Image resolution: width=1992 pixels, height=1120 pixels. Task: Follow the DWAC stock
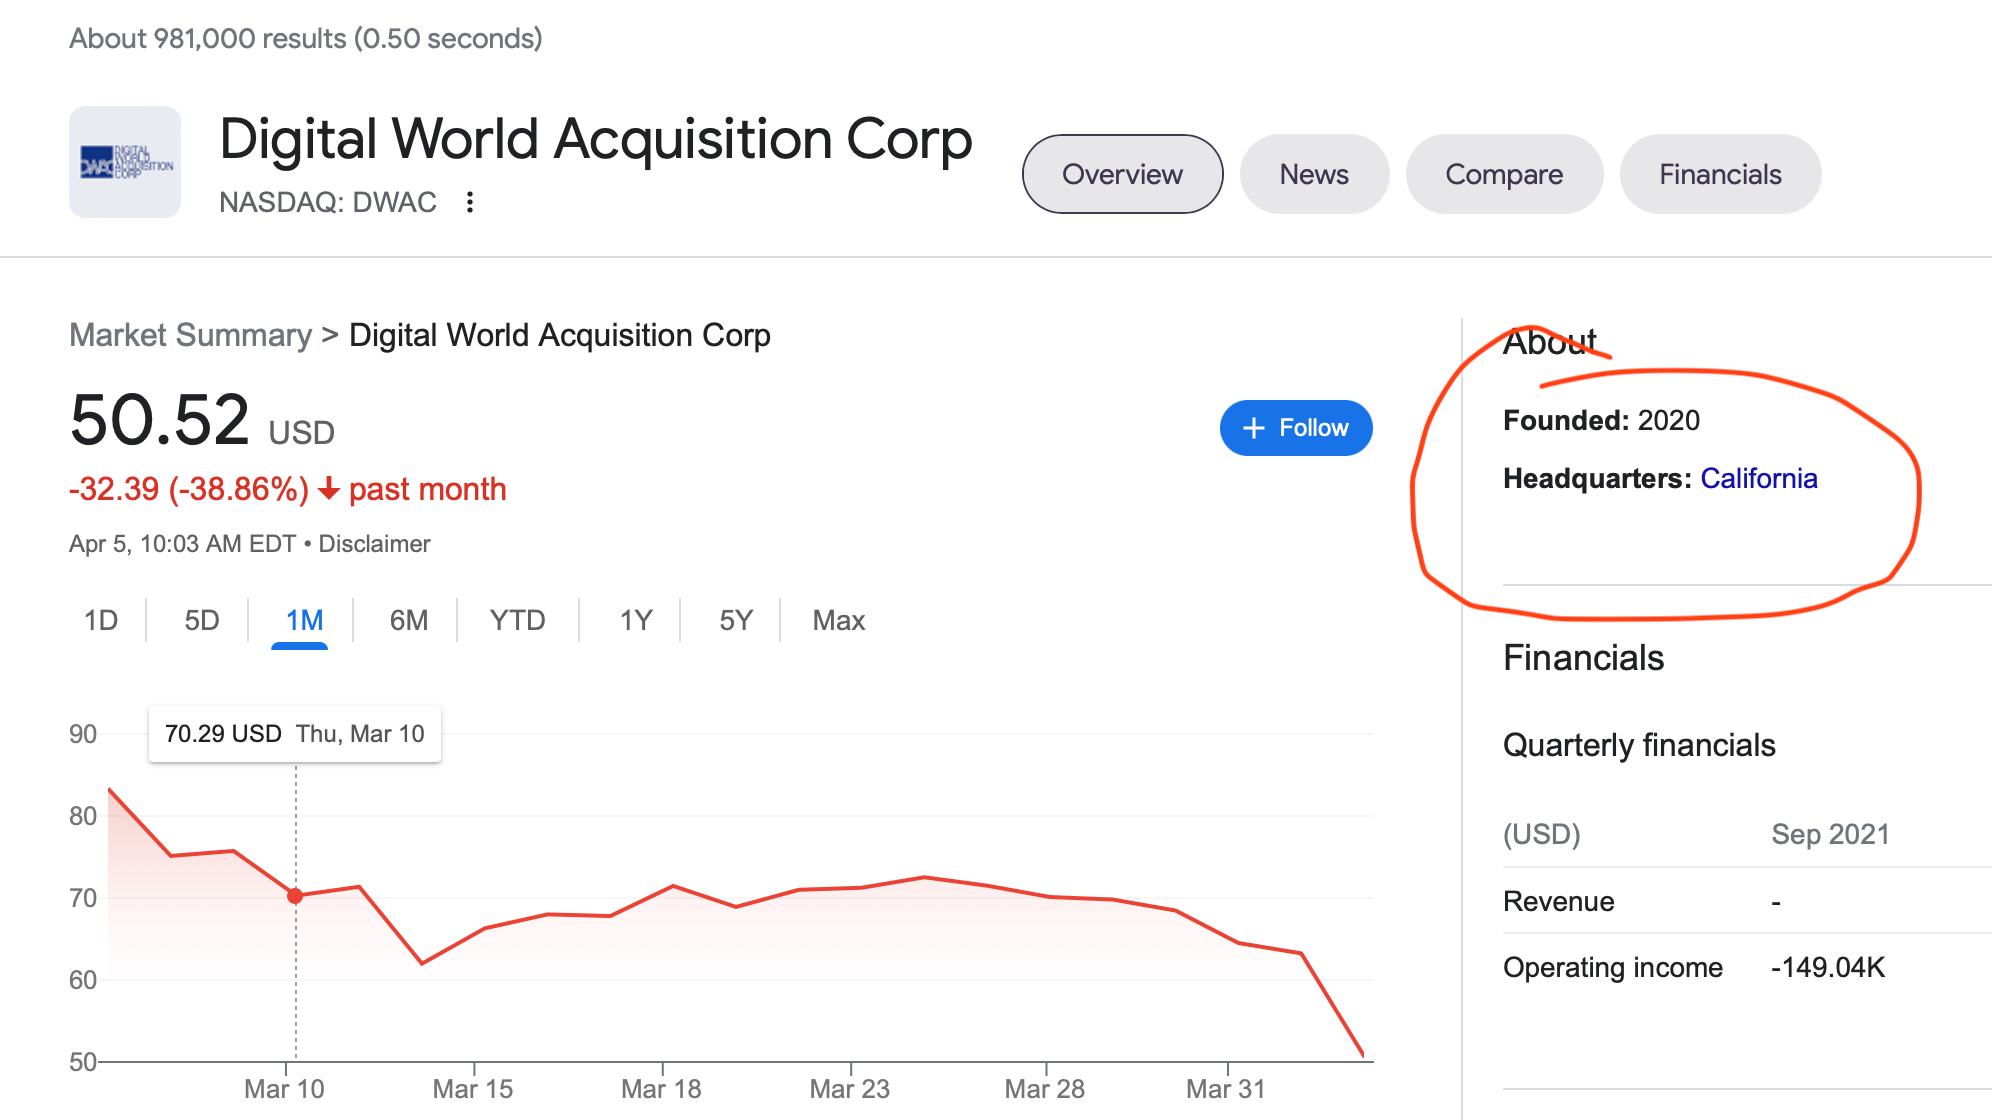pyautogui.click(x=1296, y=428)
